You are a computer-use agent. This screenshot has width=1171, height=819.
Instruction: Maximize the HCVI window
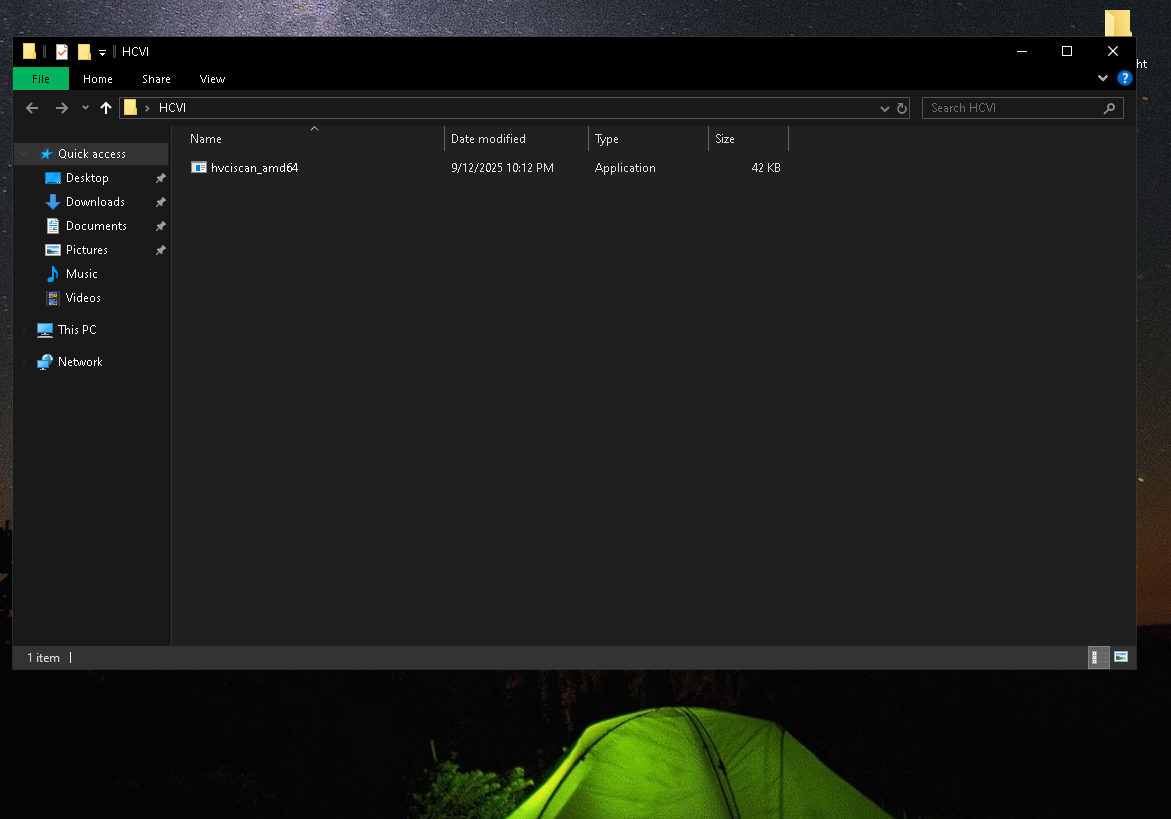click(x=1067, y=51)
